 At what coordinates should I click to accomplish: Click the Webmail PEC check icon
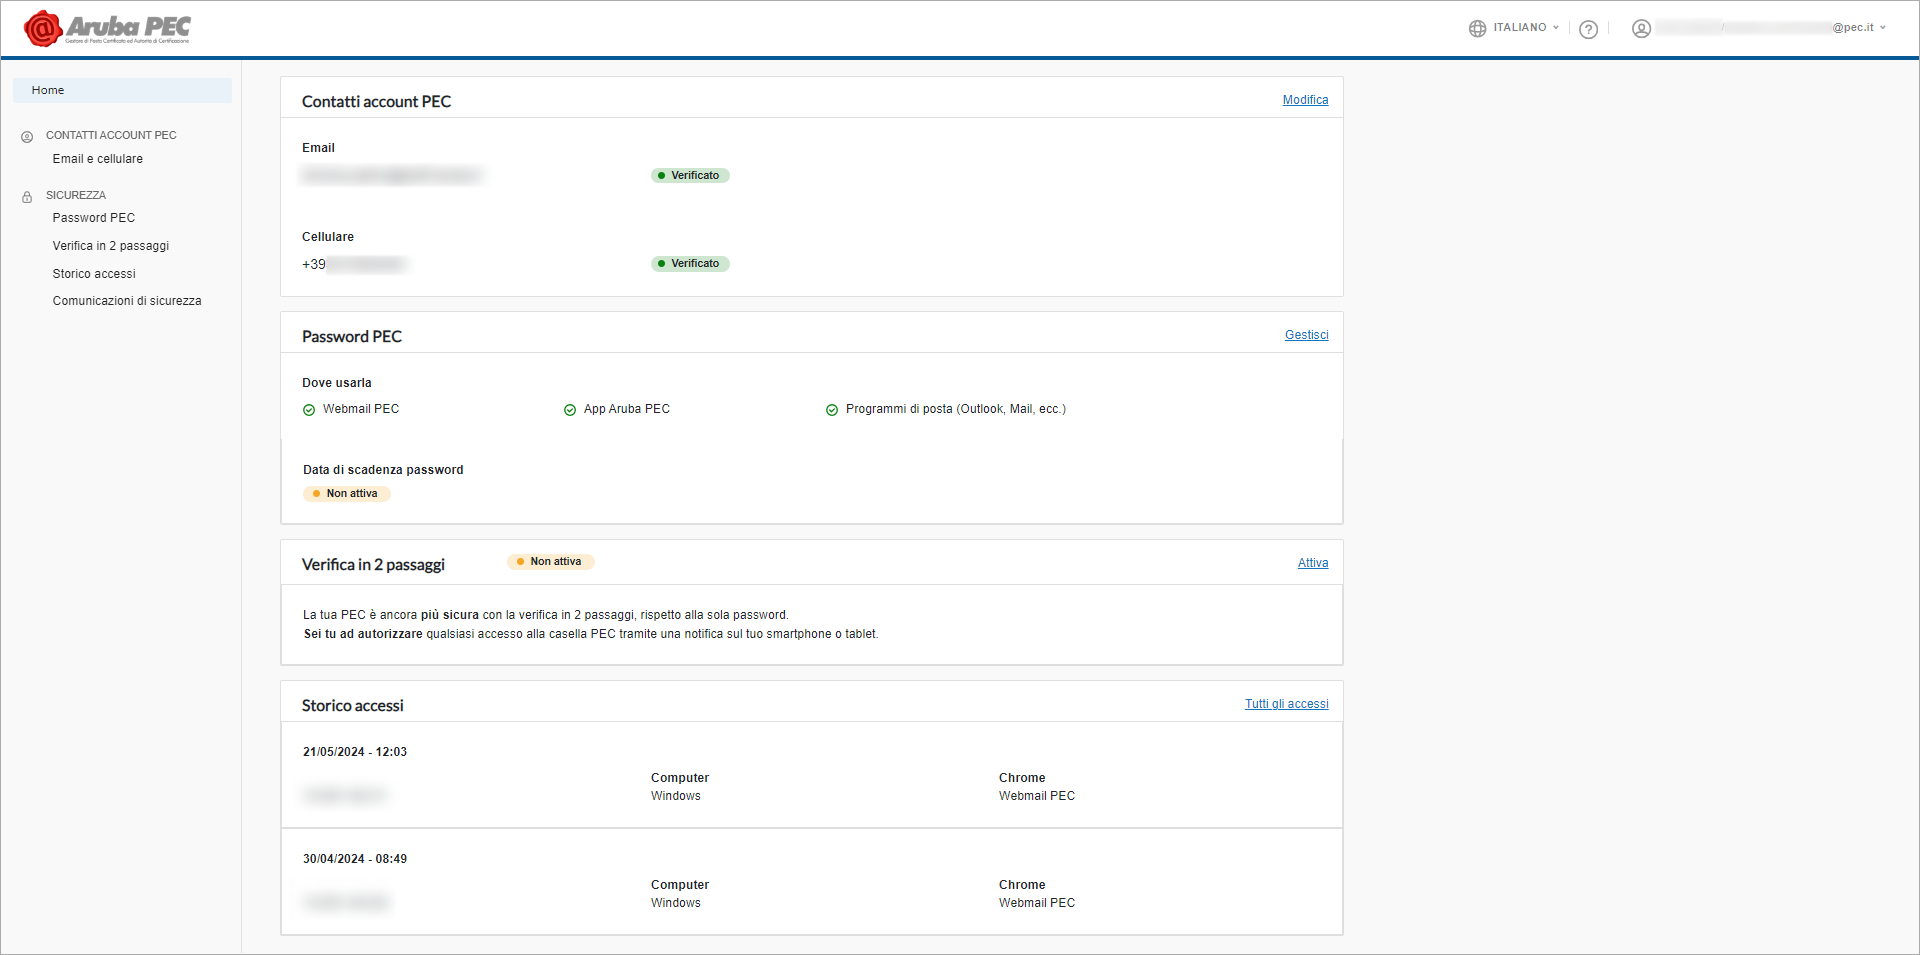[x=309, y=410]
